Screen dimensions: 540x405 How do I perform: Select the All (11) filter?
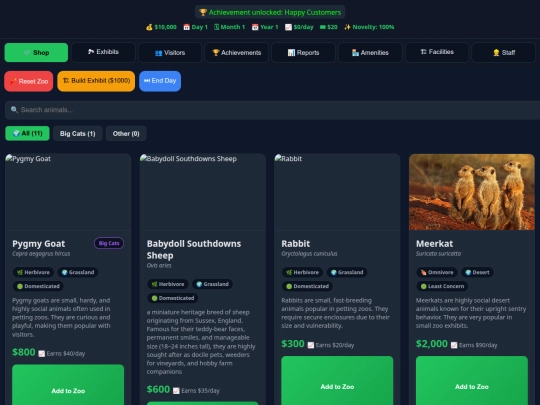tap(27, 133)
